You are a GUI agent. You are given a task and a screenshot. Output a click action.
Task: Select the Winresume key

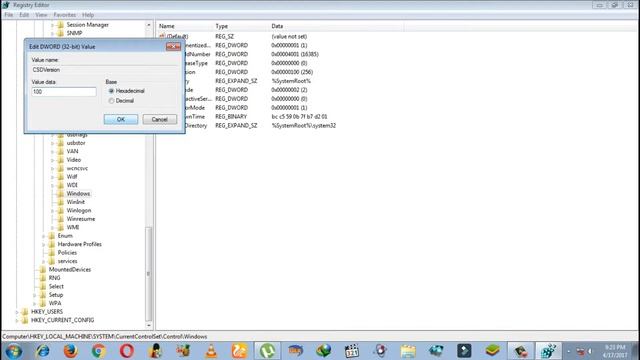pos(81,219)
